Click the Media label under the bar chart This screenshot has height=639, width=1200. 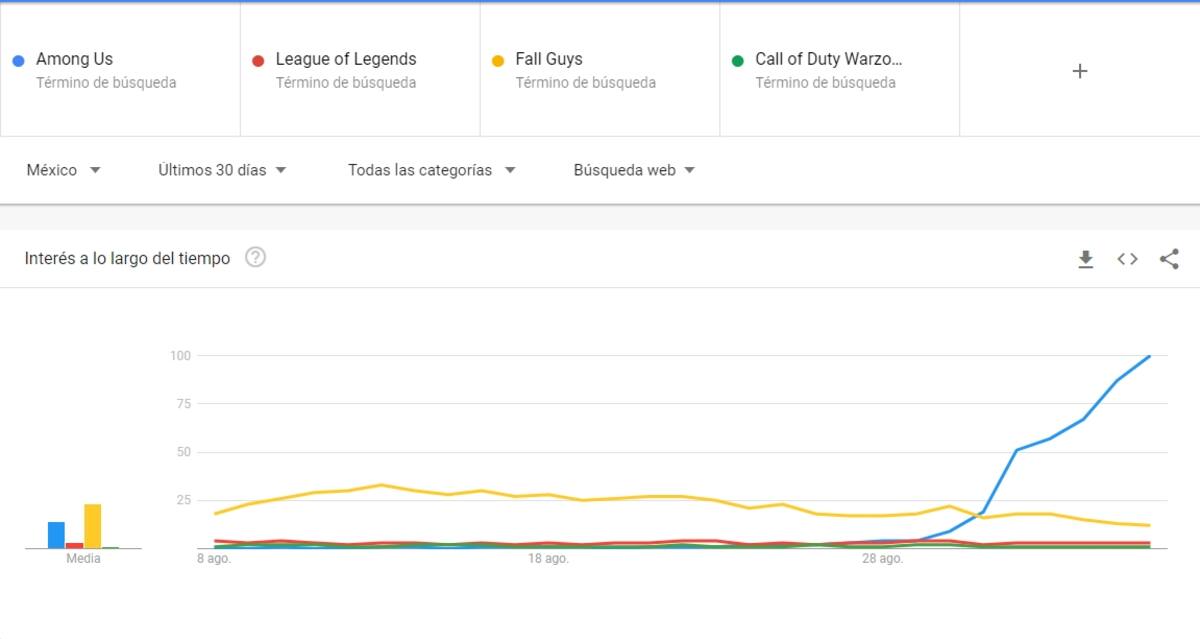(x=83, y=559)
